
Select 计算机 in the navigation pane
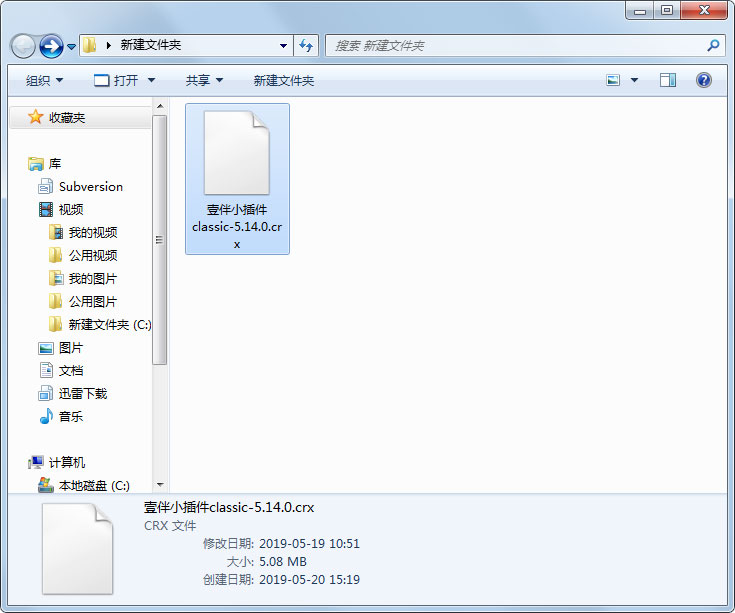[x=67, y=463]
